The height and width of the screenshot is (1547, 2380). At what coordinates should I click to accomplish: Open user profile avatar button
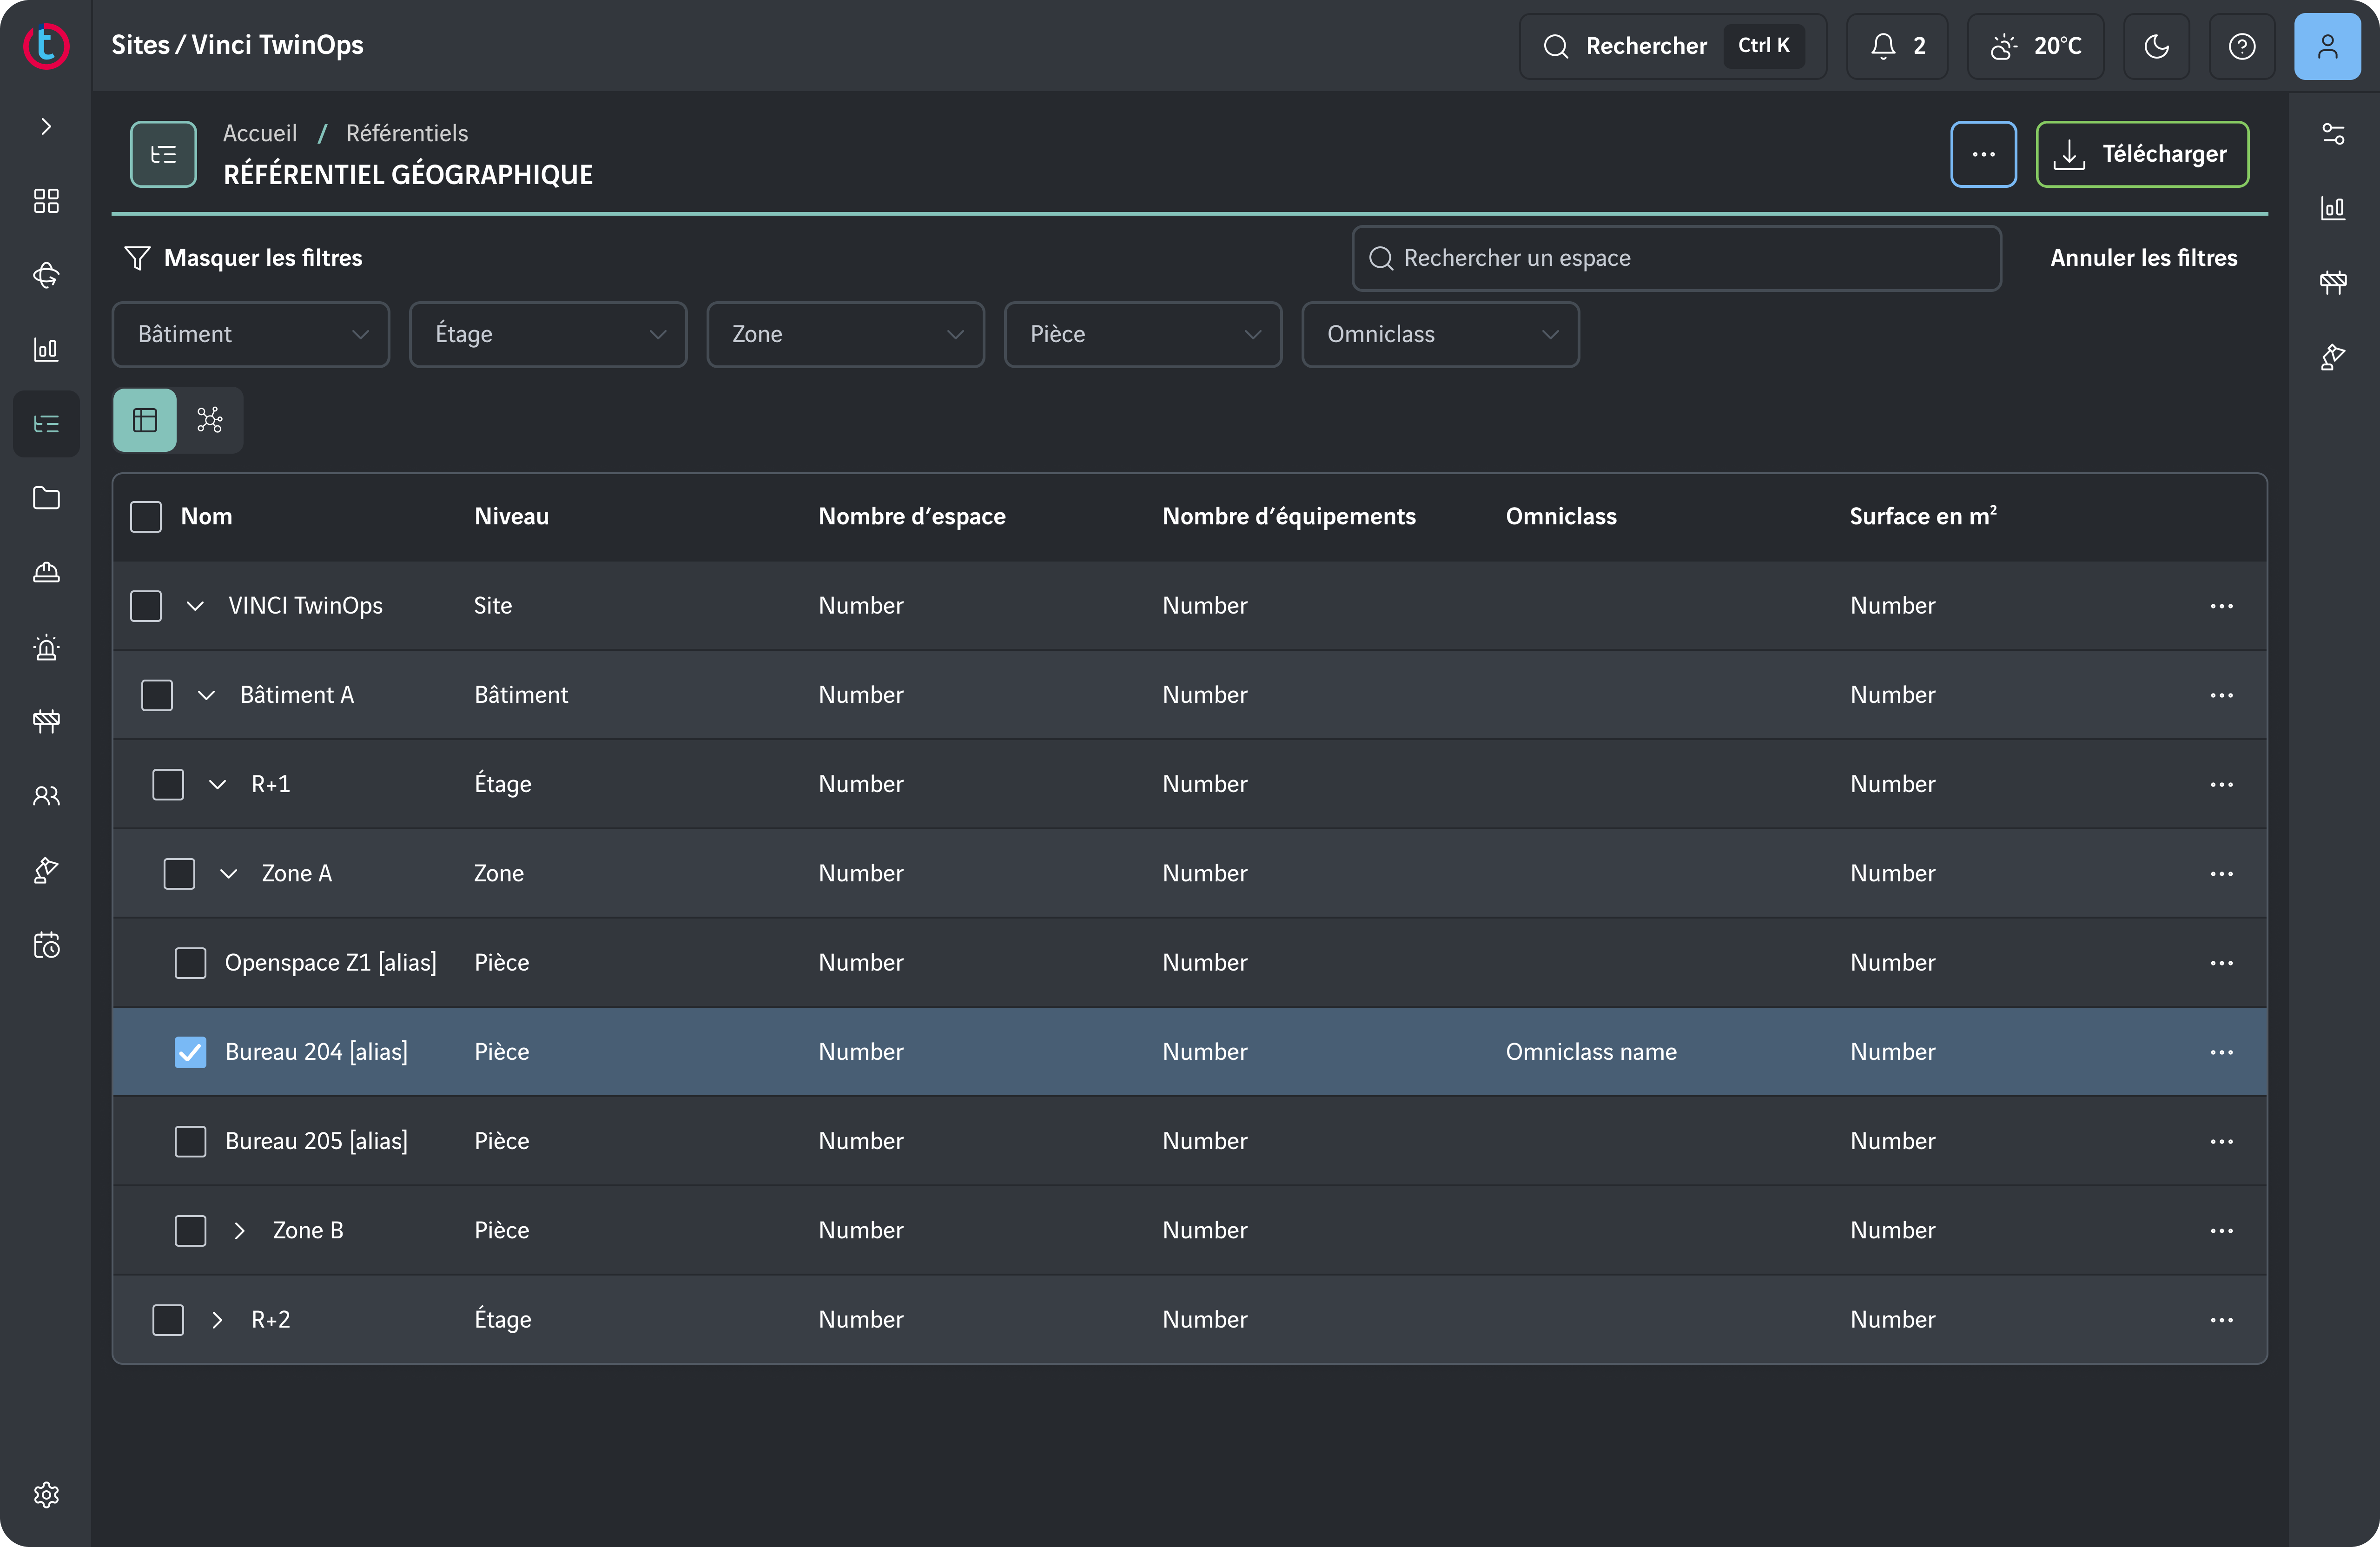[2327, 46]
